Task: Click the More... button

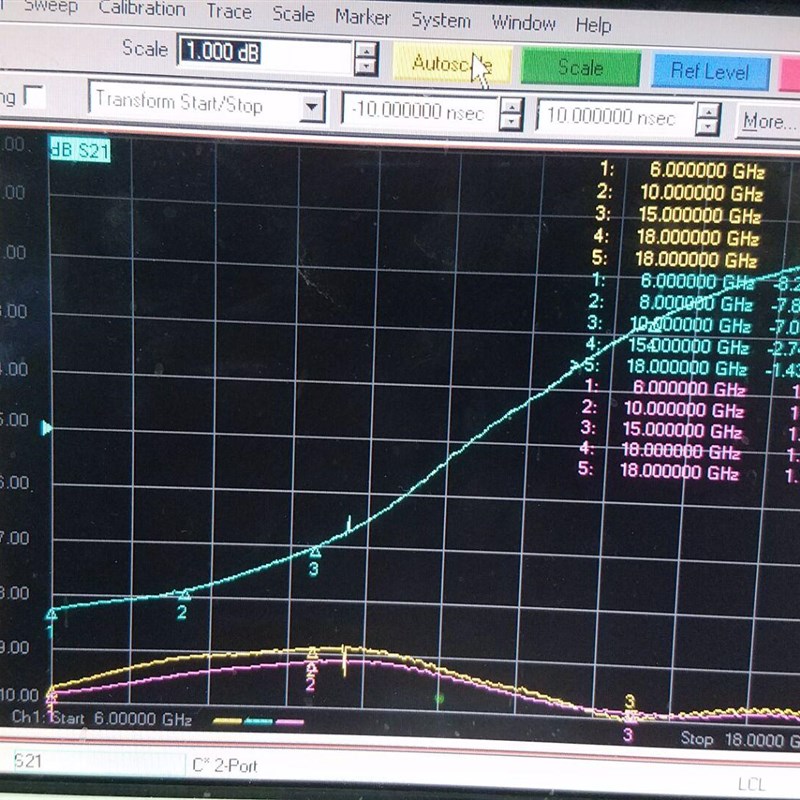Action: 768,121
